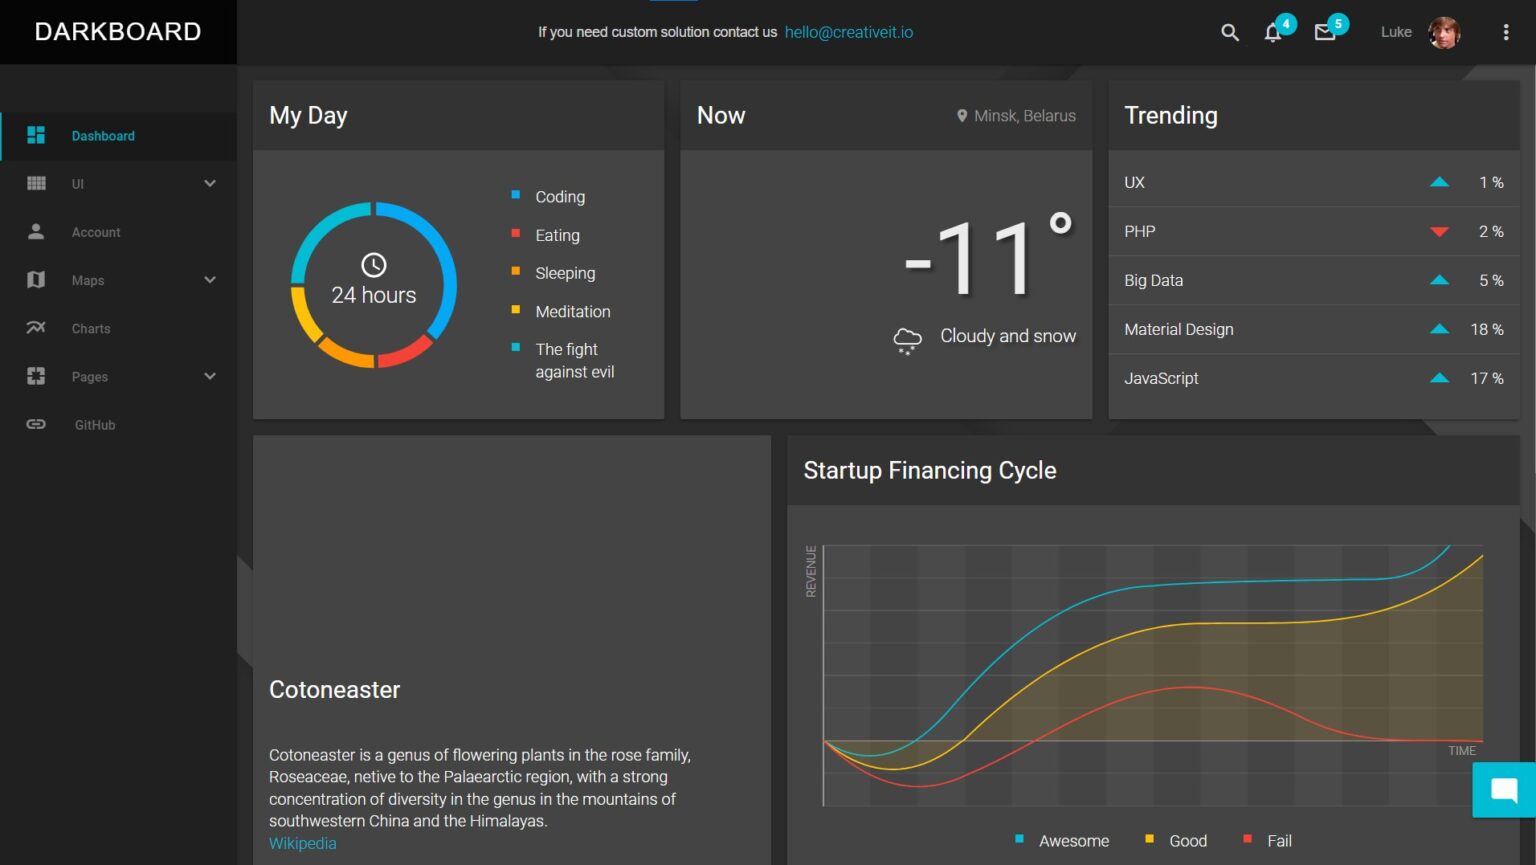Open notifications via the bell icon
Screen dimensions: 1536x865
pos(1273,33)
